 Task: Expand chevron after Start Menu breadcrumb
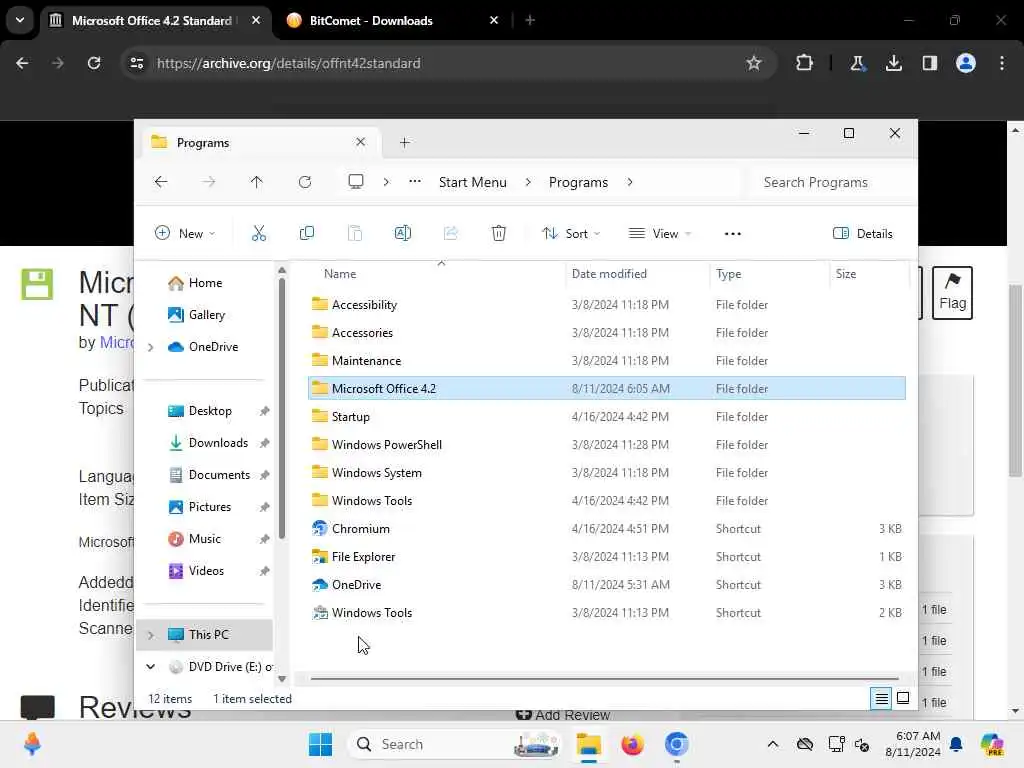(x=528, y=182)
